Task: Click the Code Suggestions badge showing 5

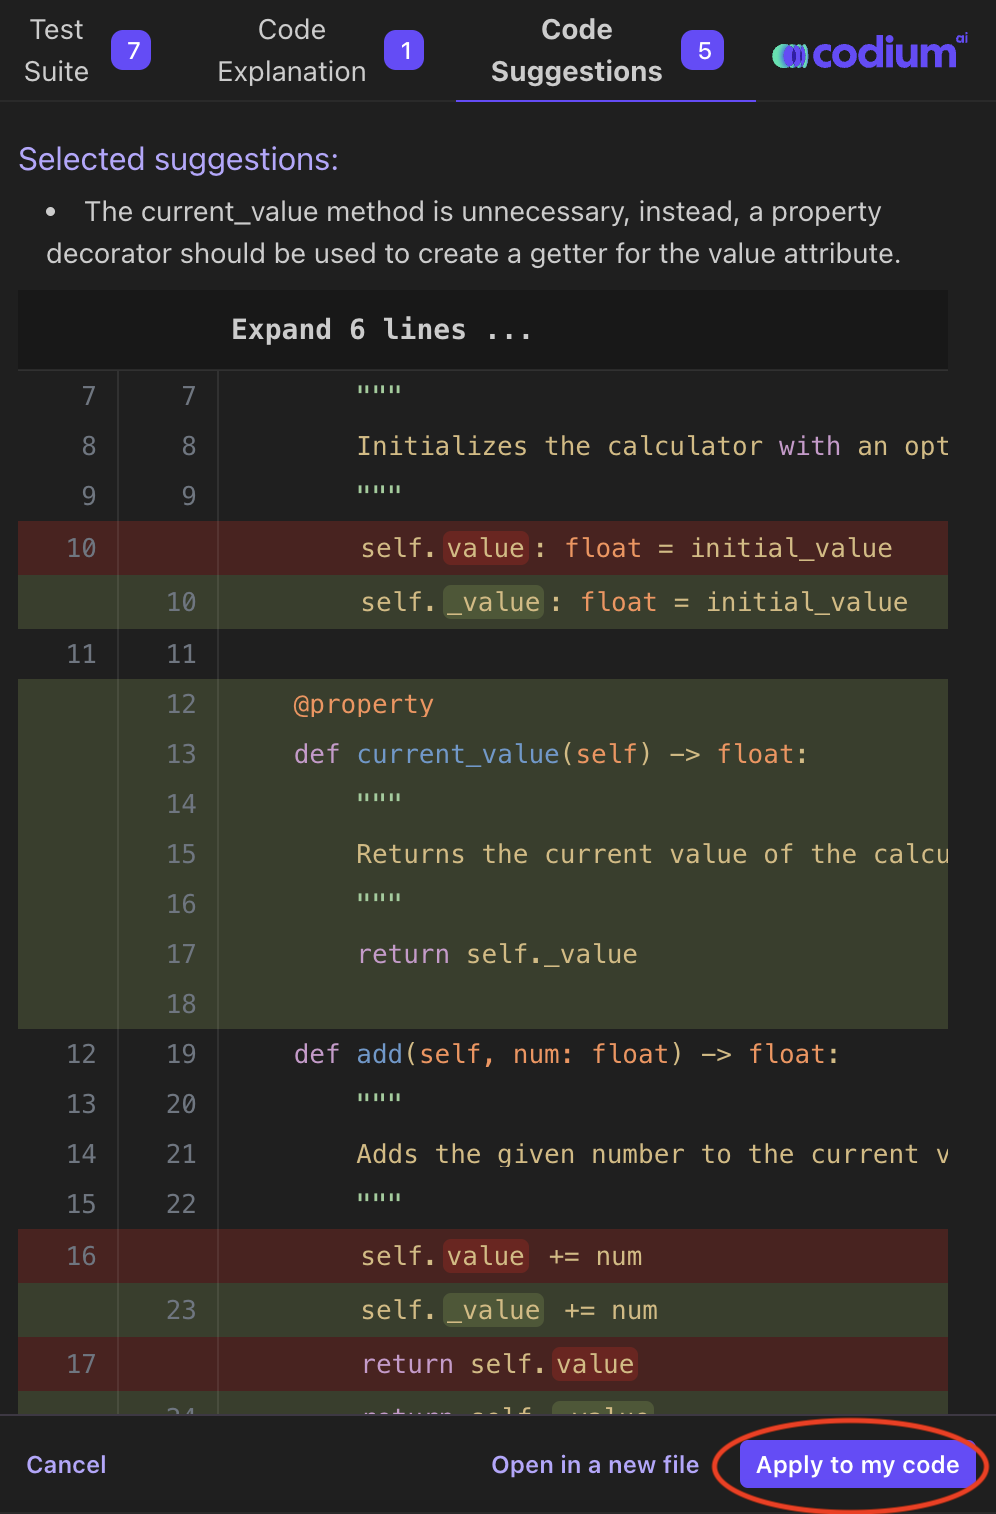Action: click(703, 51)
